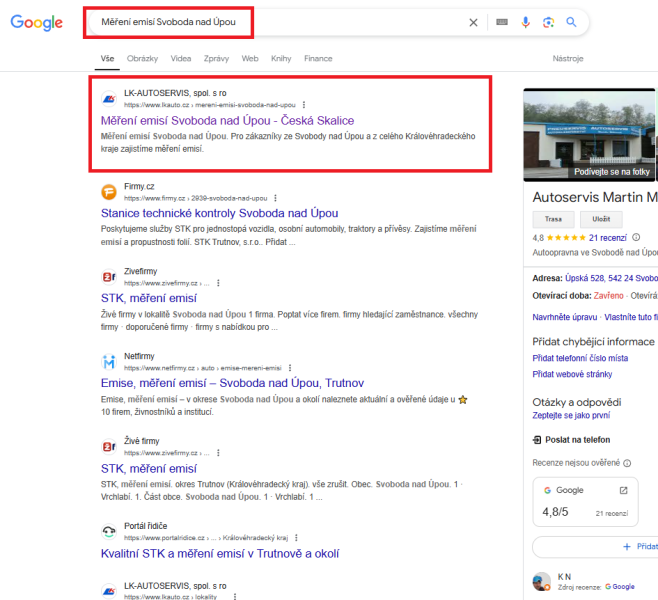Screen dimensions: 658x600
Task: Click the K N reviewer avatar
Action: pos(541,582)
